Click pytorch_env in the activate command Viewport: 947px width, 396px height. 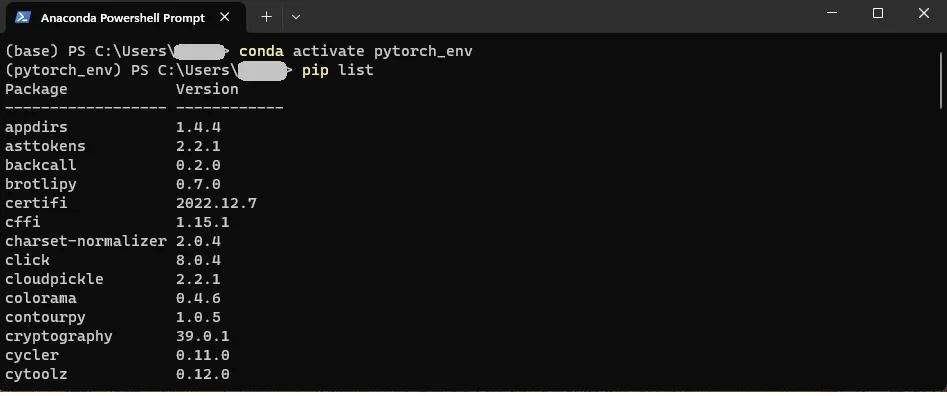pos(423,52)
